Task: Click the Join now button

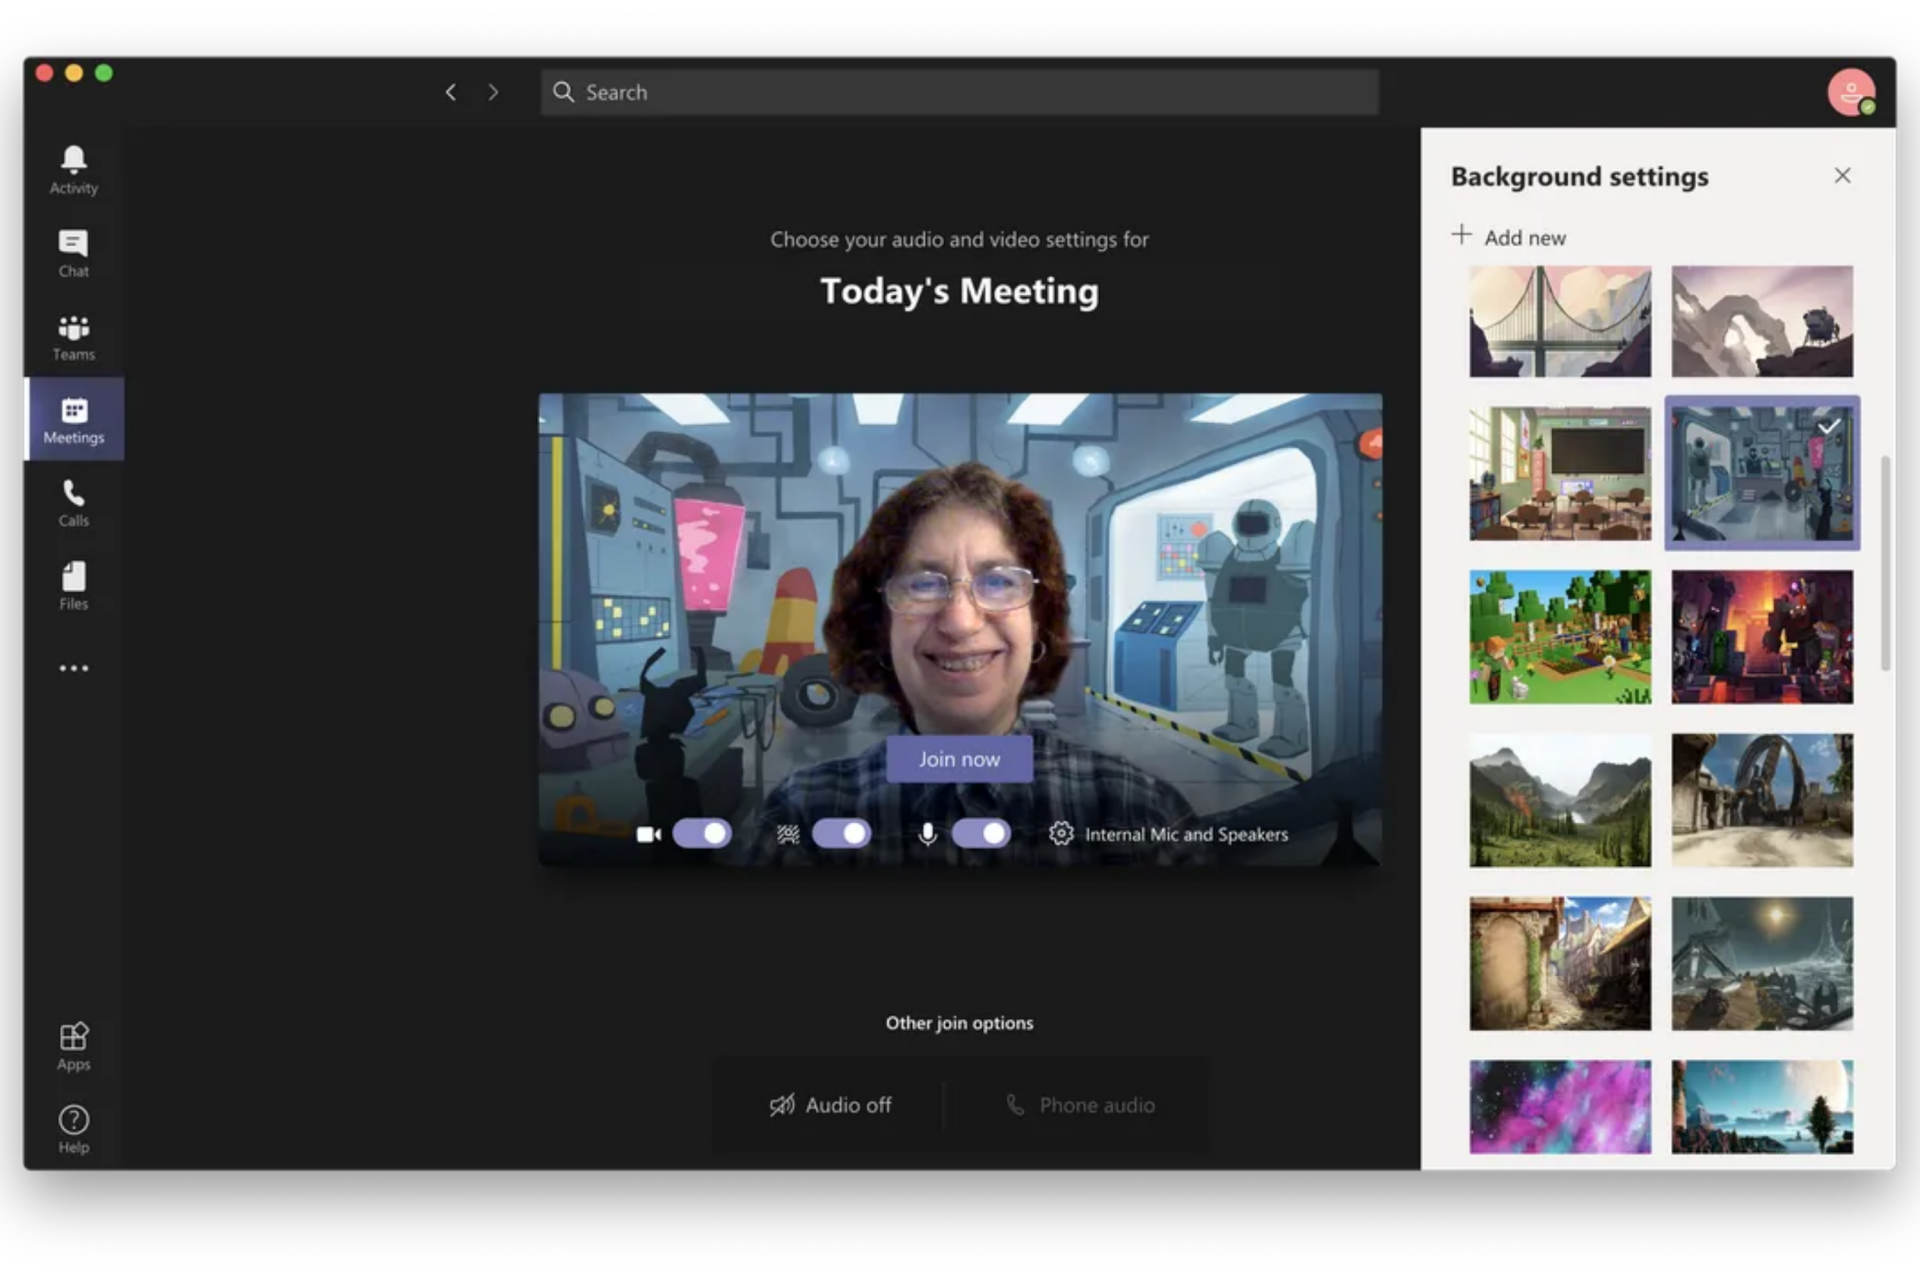Action: [x=959, y=759]
